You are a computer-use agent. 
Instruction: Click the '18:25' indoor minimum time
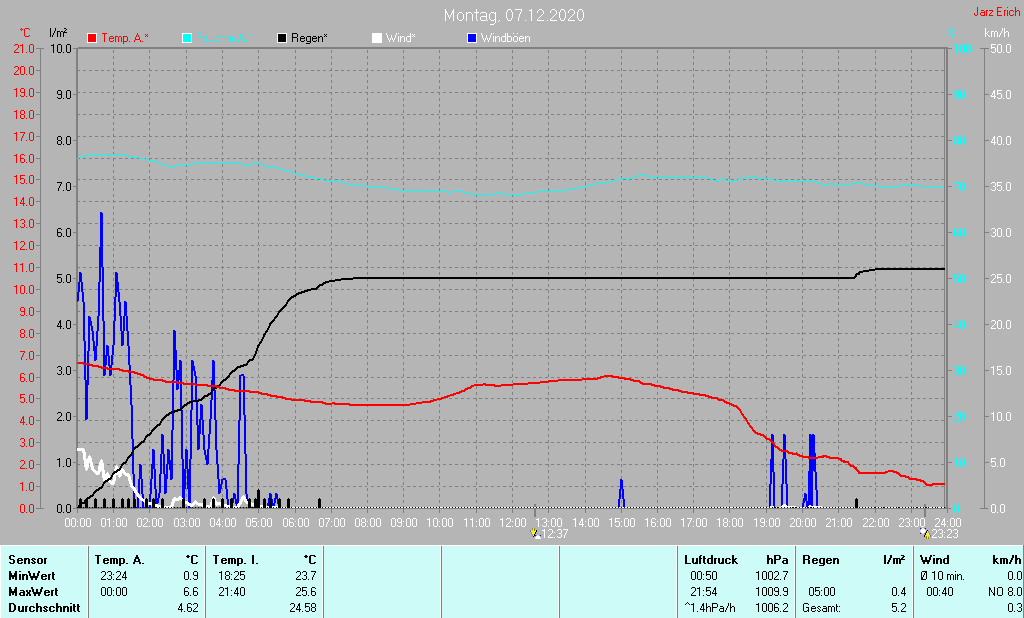pos(232,576)
